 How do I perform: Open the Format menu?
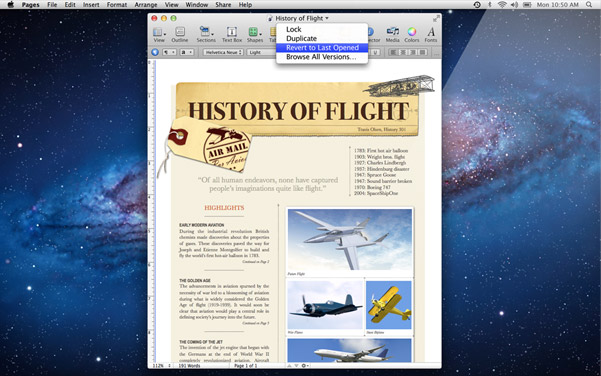pyautogui.click(x=117, y=5)
